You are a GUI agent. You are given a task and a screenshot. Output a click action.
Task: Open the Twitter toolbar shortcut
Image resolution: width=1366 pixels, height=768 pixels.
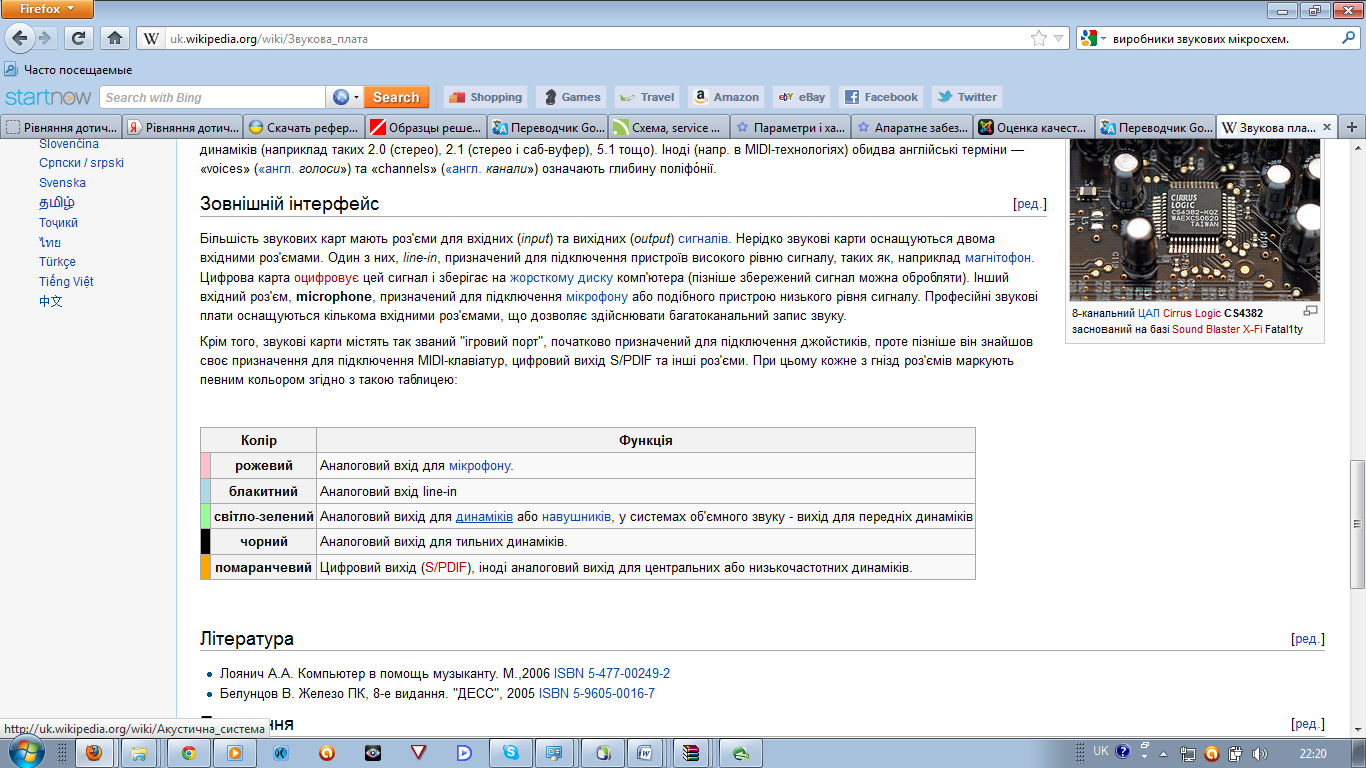[x=966, y=97]
